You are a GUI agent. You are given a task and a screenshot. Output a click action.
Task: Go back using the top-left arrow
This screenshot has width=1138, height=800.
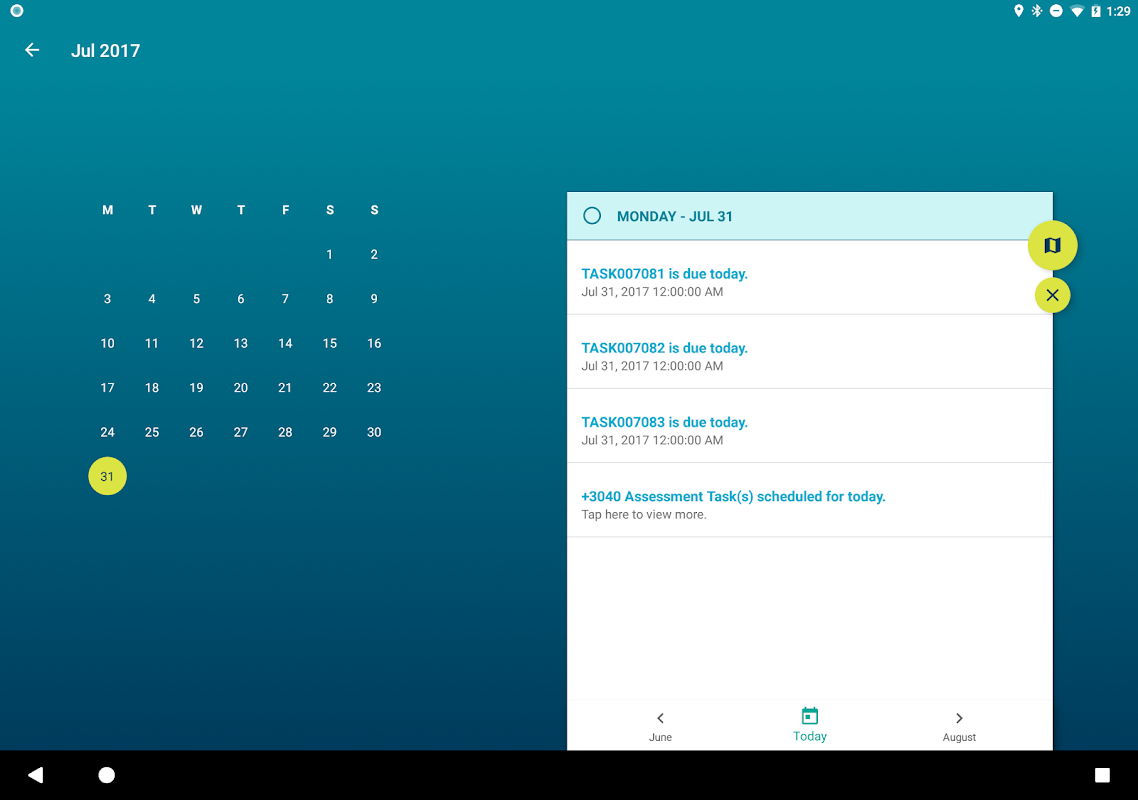[32, 50]
